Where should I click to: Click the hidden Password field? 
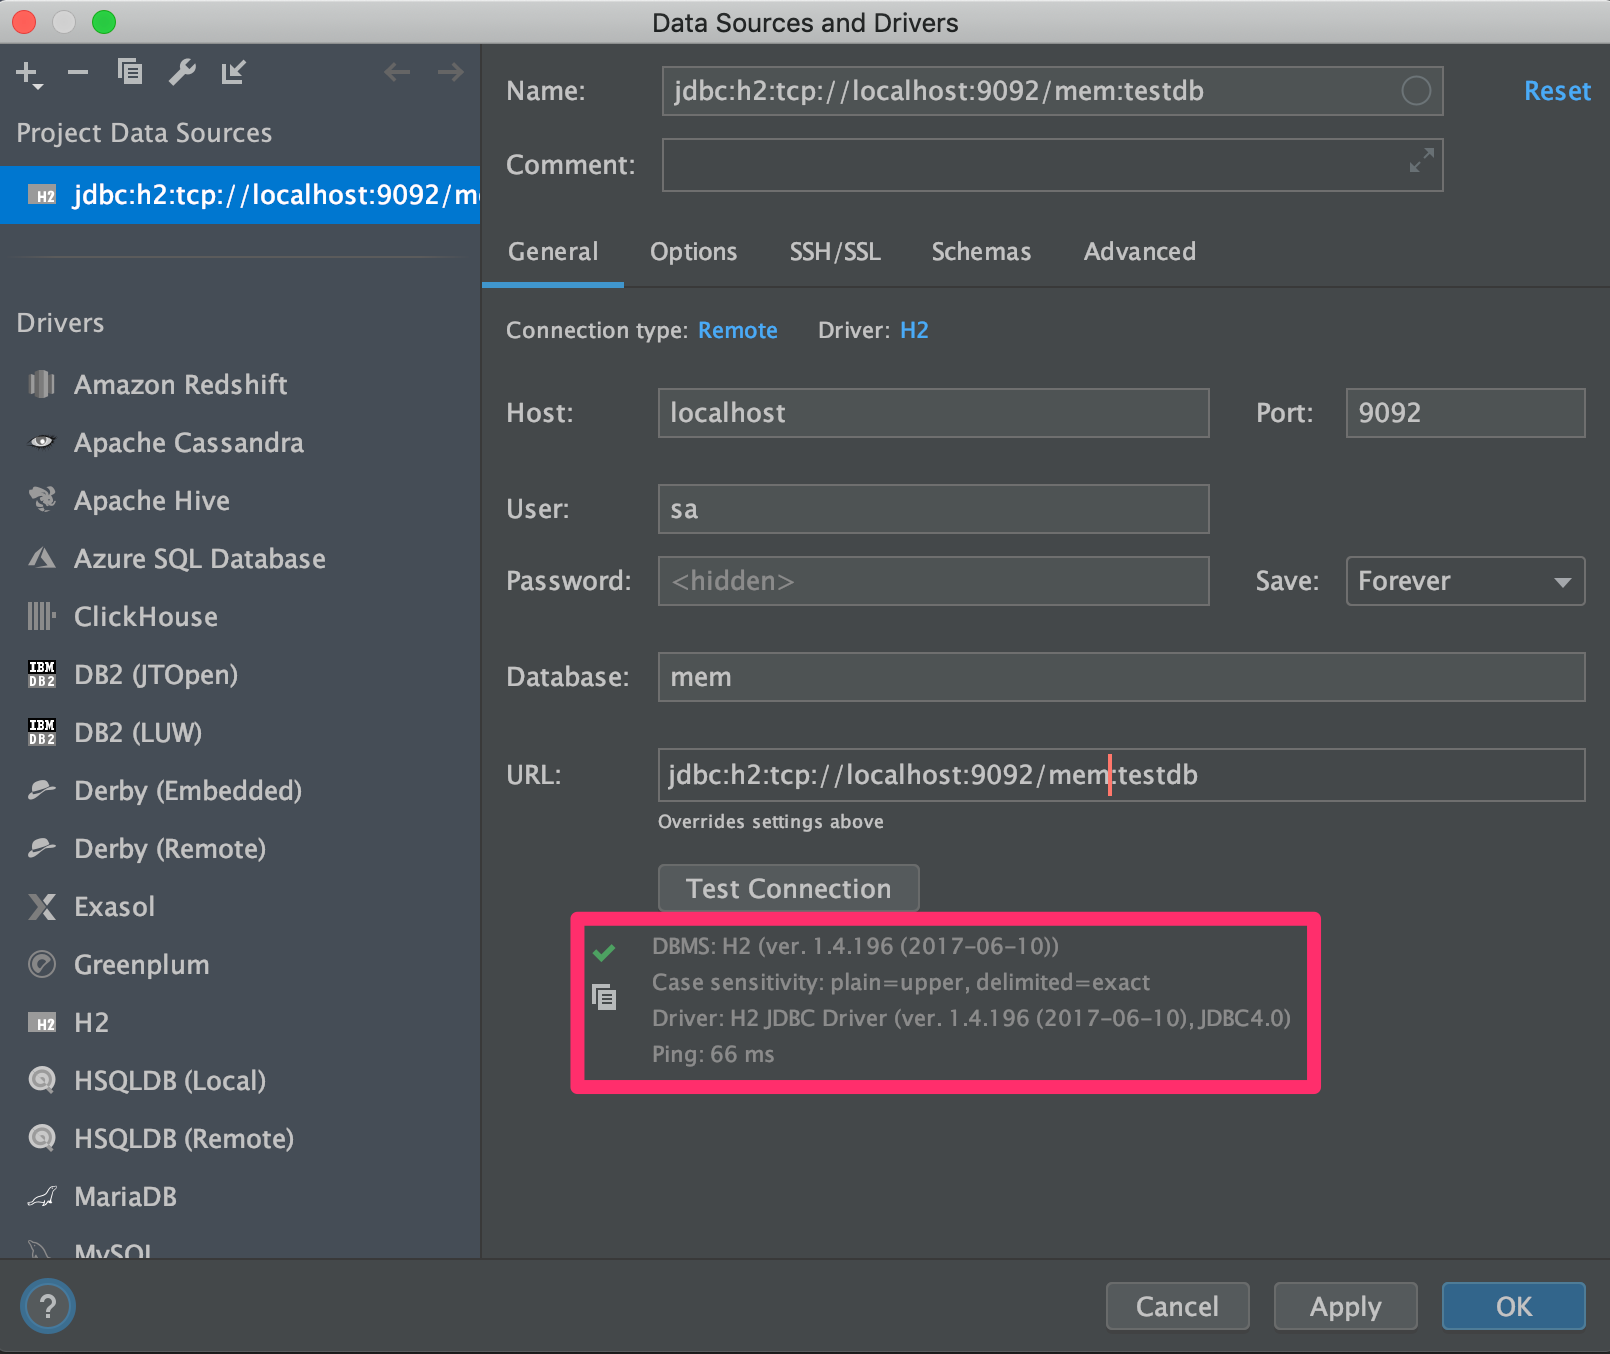pos(933,581)
